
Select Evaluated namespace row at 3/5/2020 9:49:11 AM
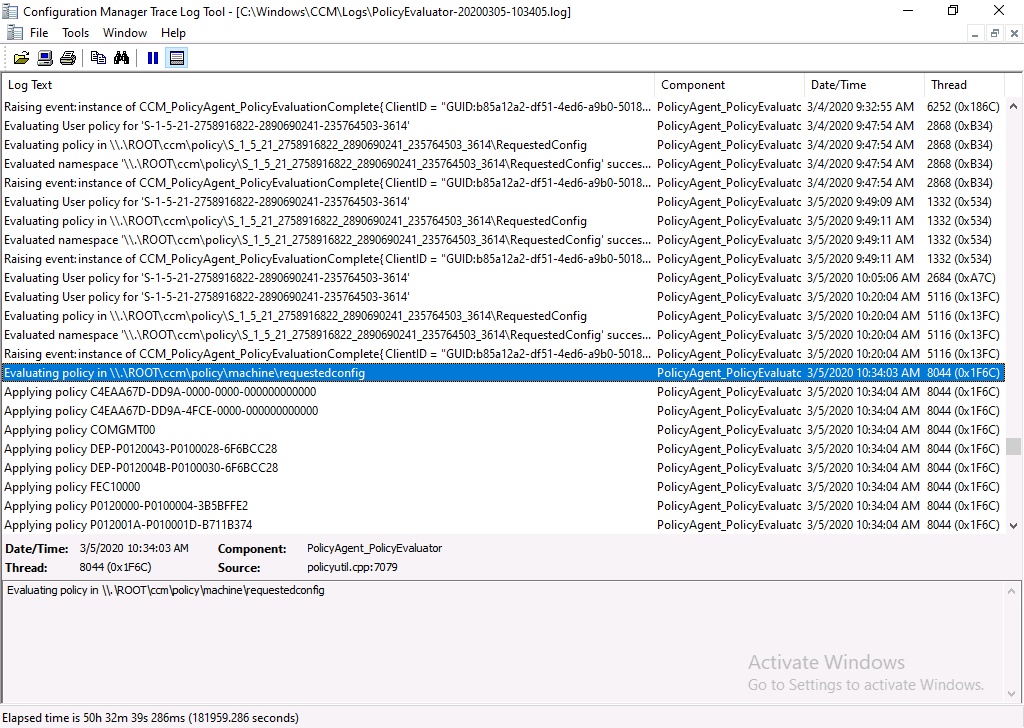(x=503, y=240)
